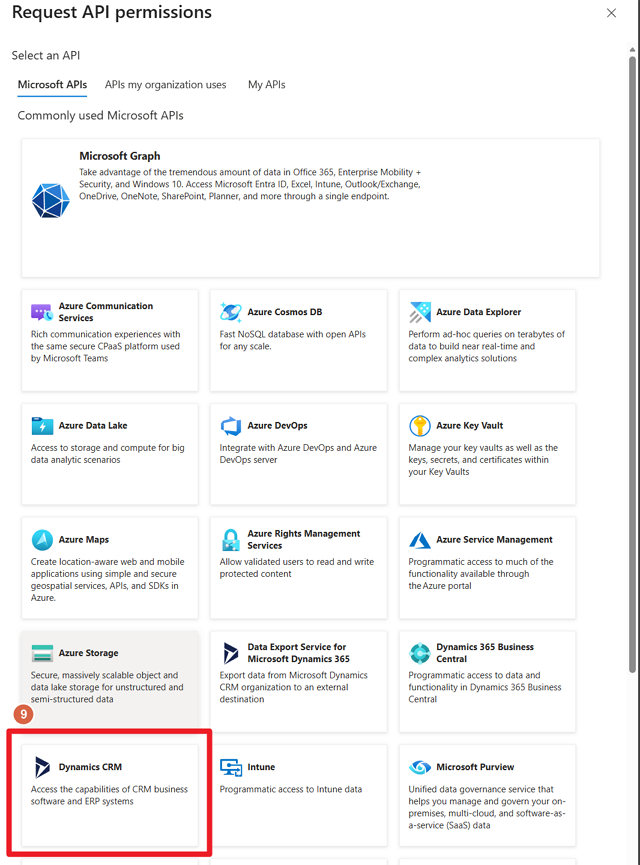The width and height of the screenshot is (640, 865).
Task: Select the Azure Data Lake icon
Action: (42, 426)
